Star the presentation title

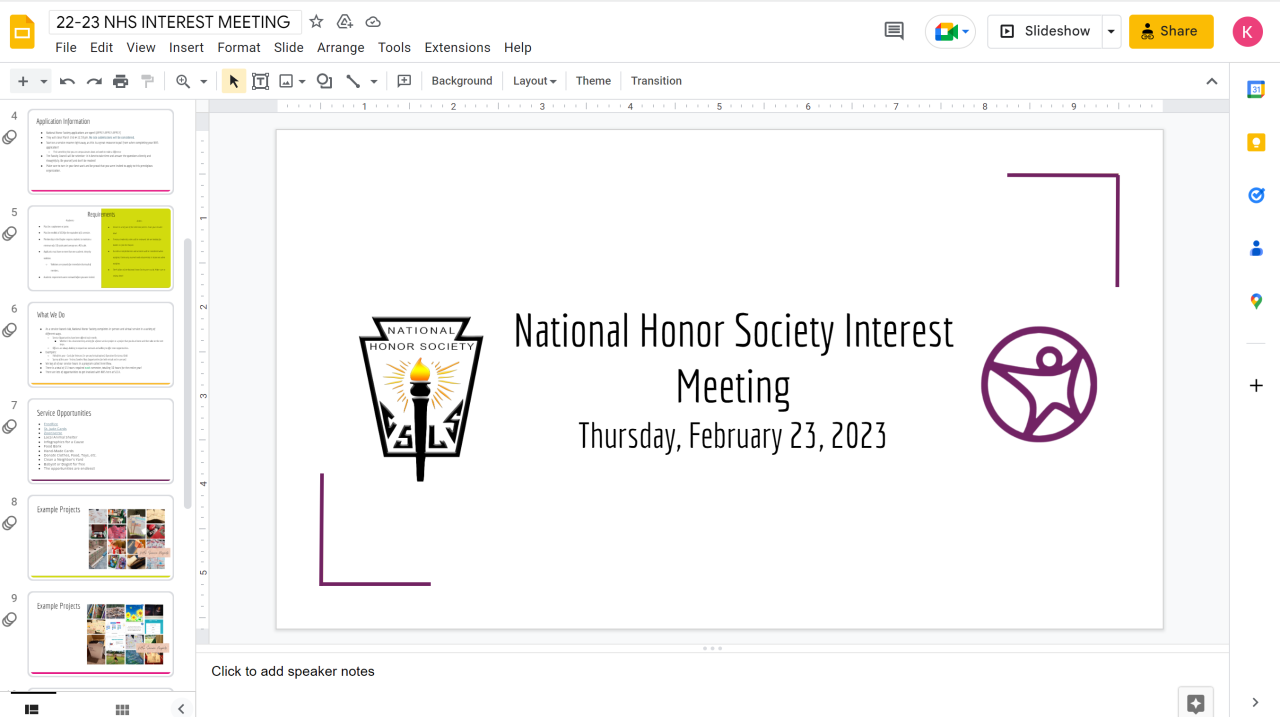pyautogui.click(x=316, y=22)
